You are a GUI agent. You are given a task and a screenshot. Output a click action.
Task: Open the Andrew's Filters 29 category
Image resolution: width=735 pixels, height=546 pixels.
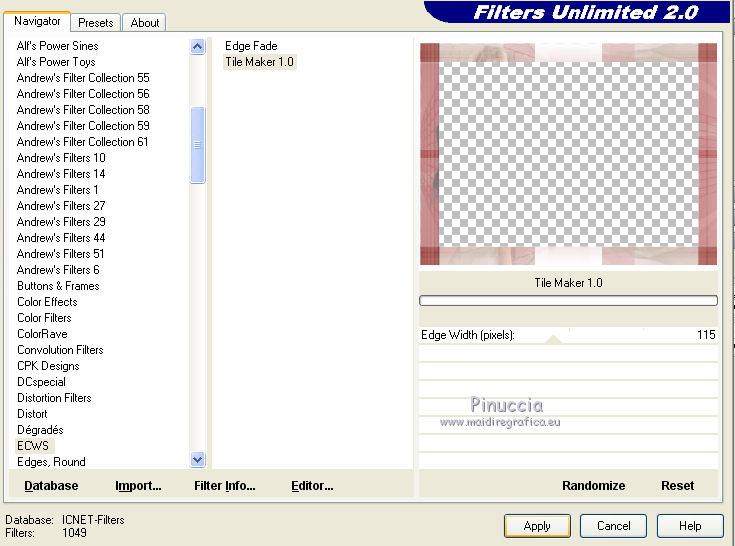(61, 222)
